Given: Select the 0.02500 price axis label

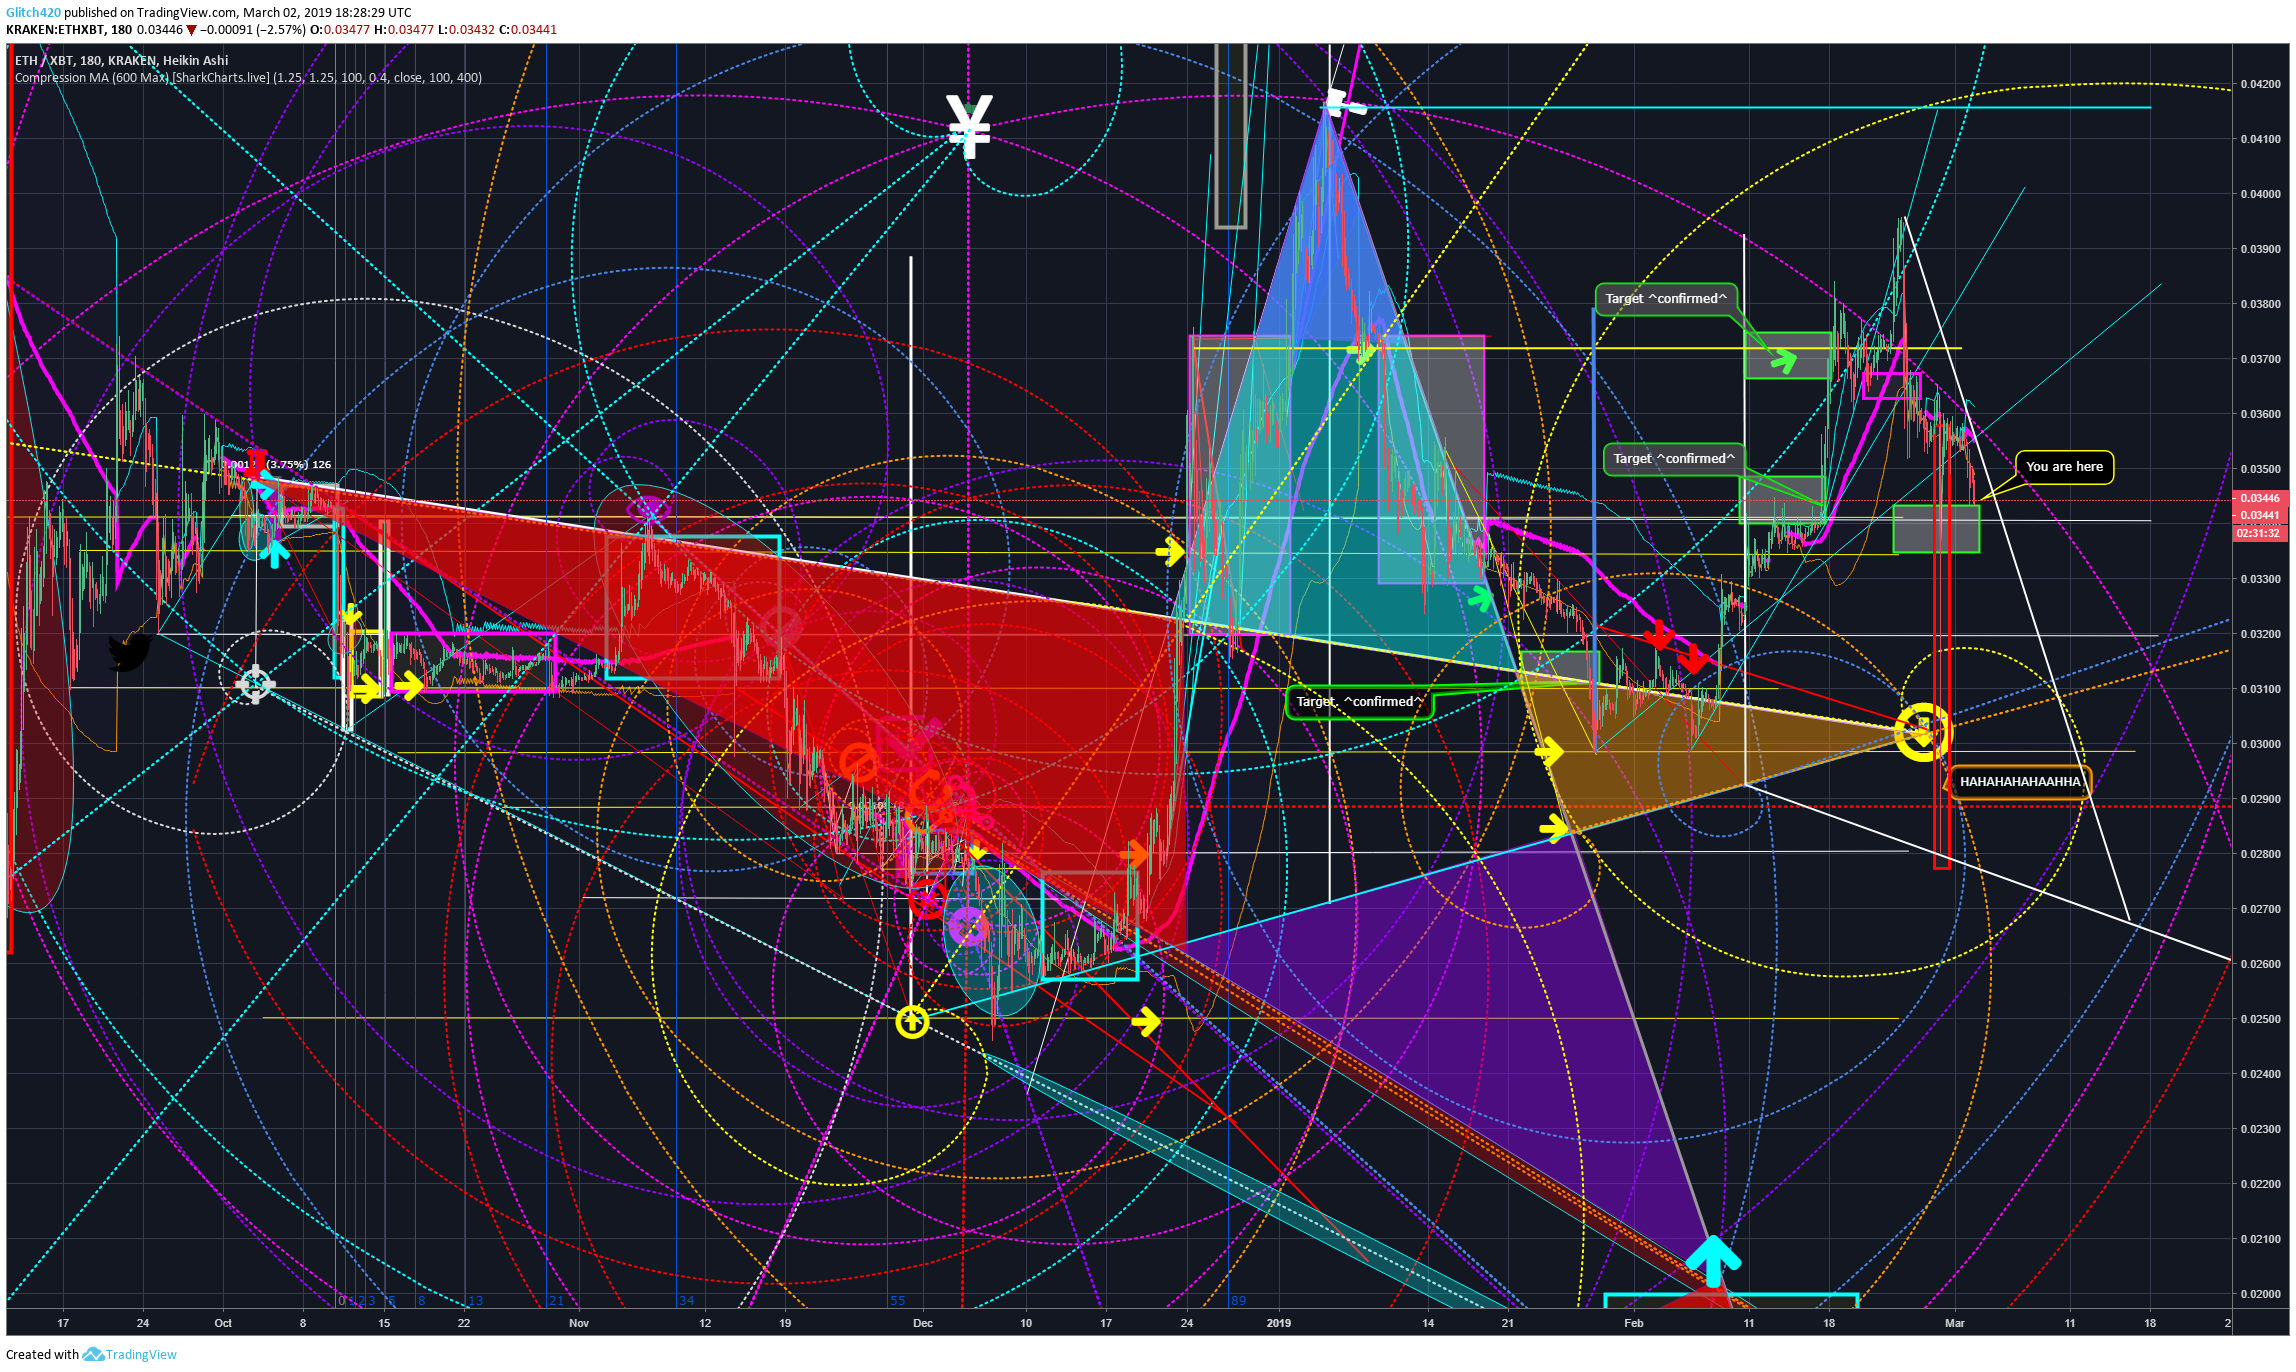Looking at the screenshot, I should 2261,1019.
